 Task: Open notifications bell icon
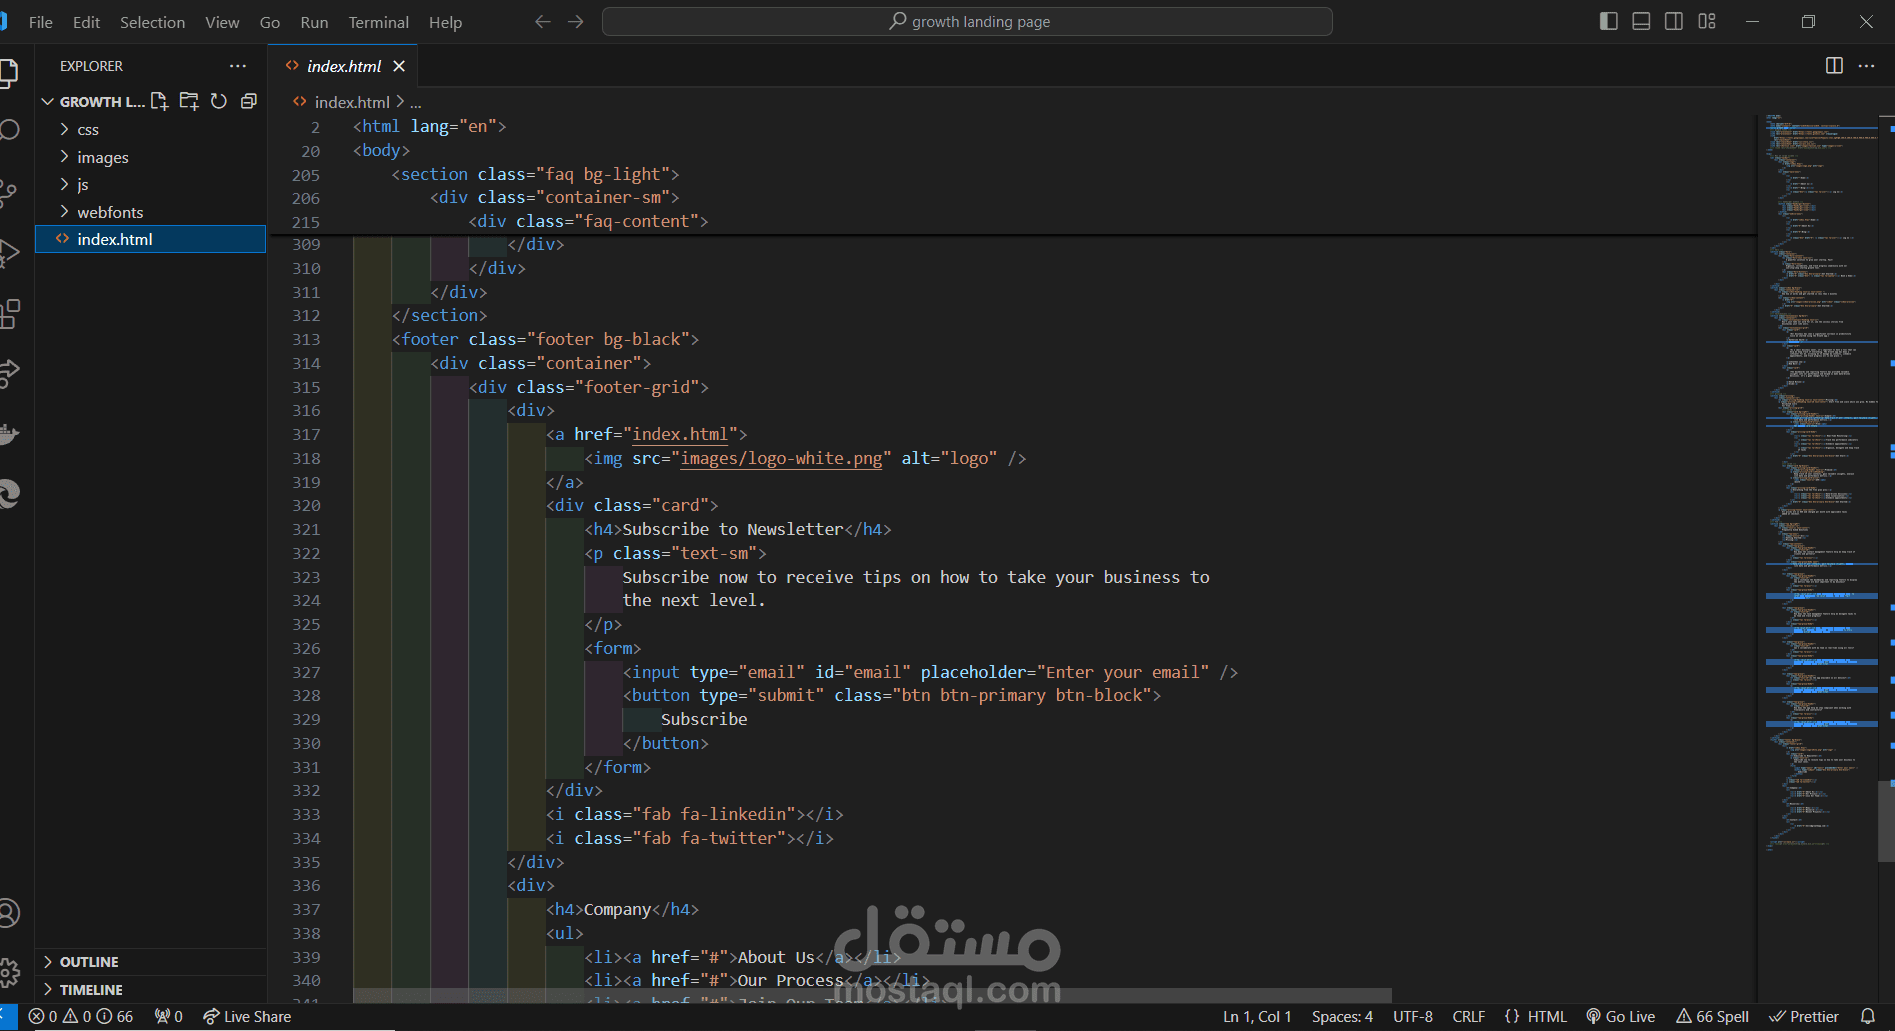(x=1867, y=1017)
